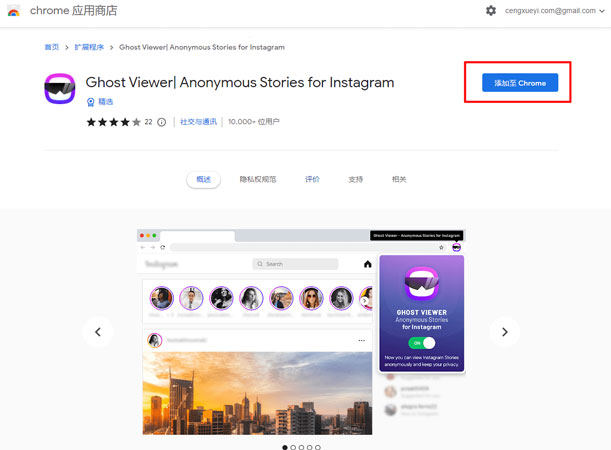
Task: Click the extension screenshot preview image
Action: pos(301,332)
